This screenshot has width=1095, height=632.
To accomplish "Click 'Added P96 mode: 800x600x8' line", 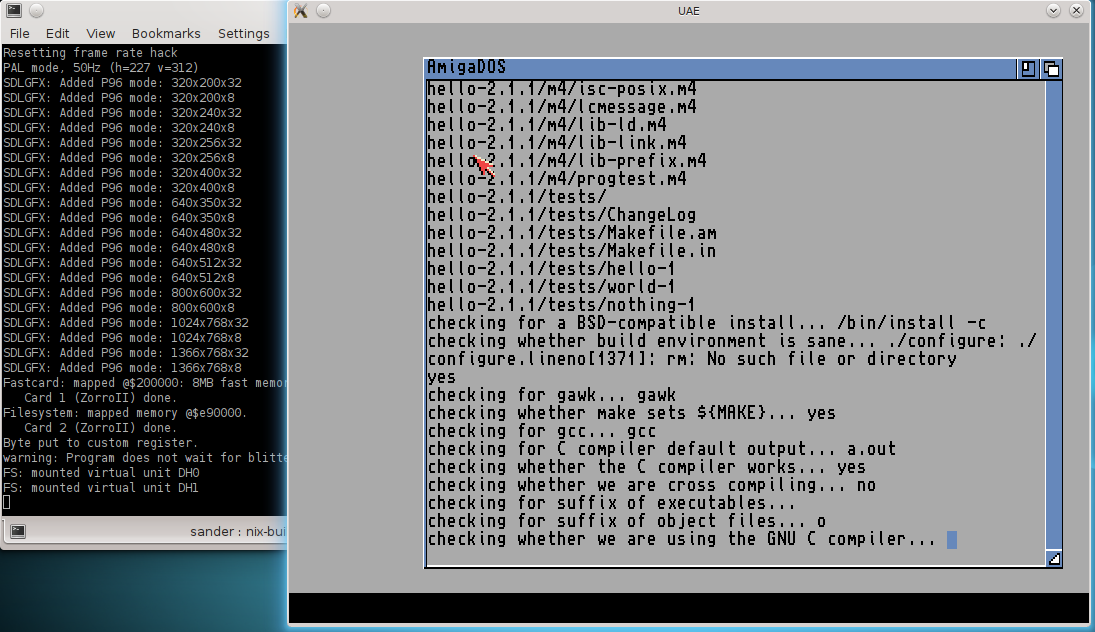I will 119,308.
